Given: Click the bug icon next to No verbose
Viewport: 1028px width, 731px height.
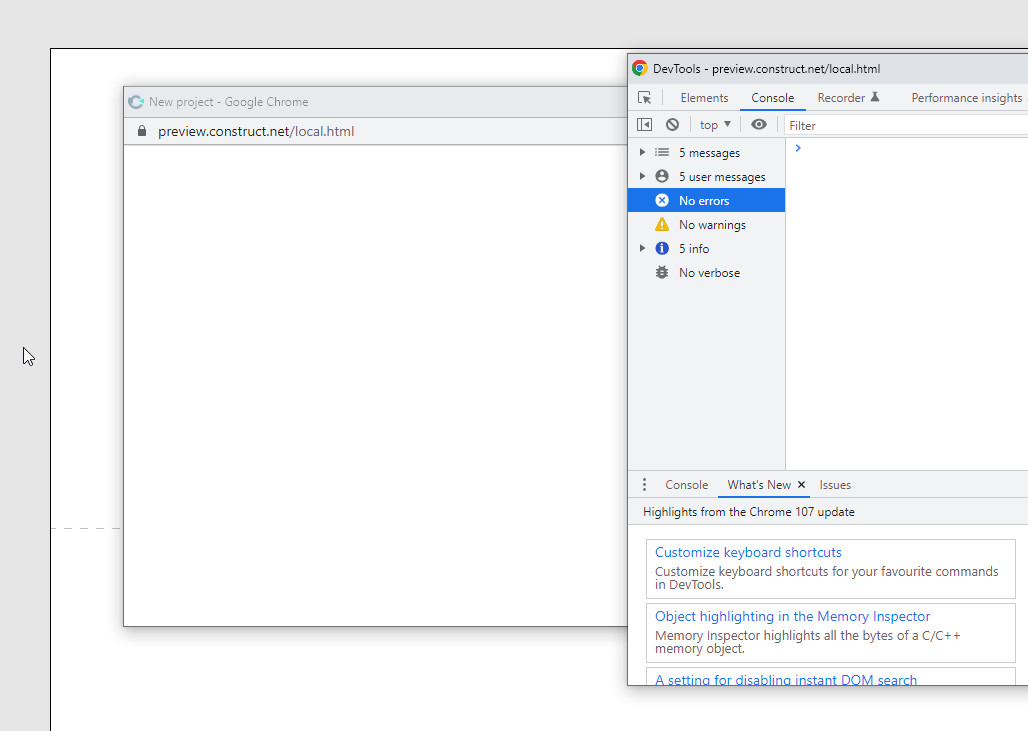Looking at the screenshot, I should [661, 272].
